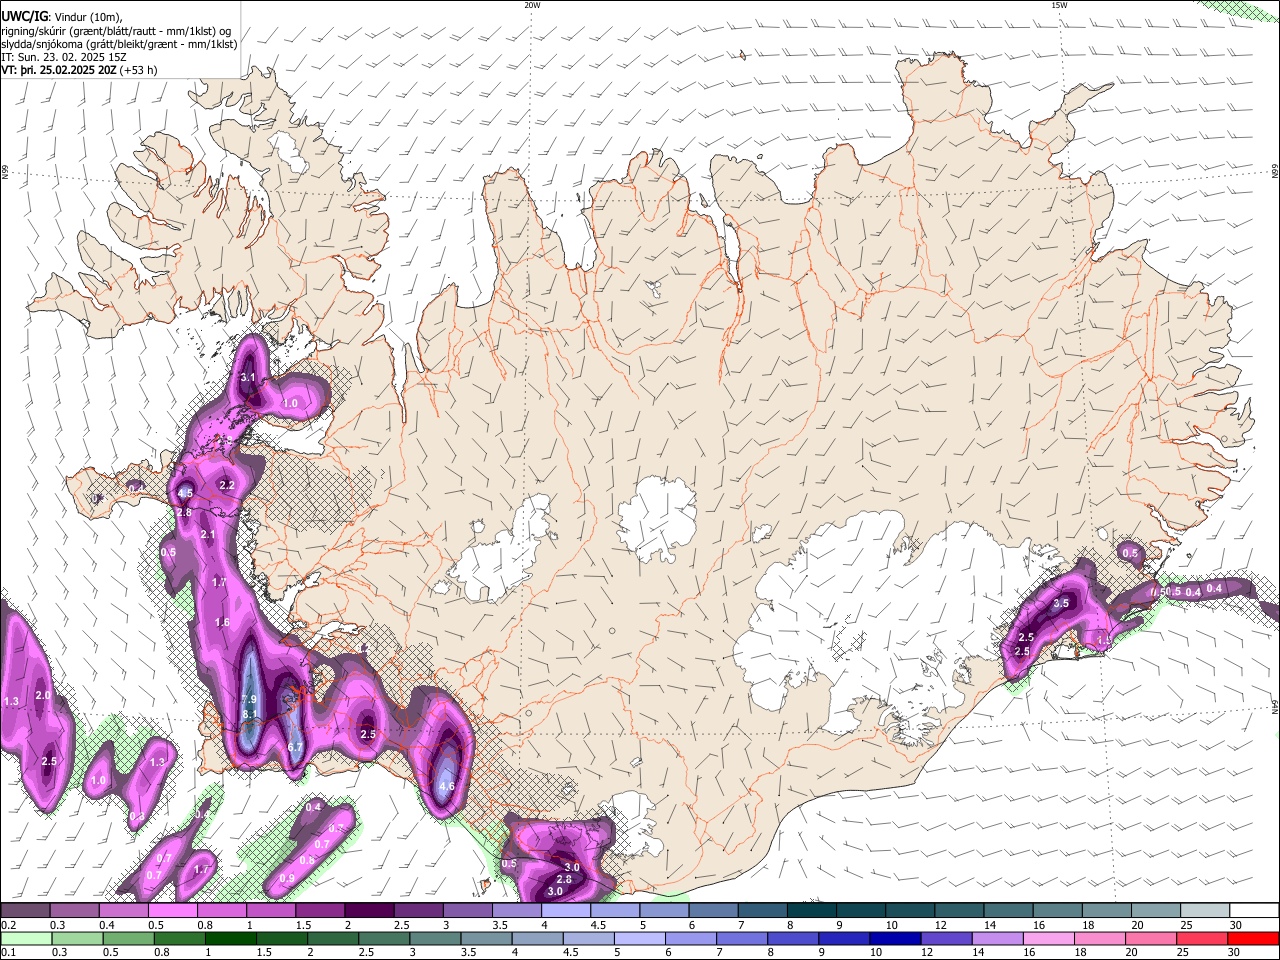
Task: Click the initialization time 'IT: Sun. 23. 02. 2025 15Z'
Action: [x=63, y=57]
